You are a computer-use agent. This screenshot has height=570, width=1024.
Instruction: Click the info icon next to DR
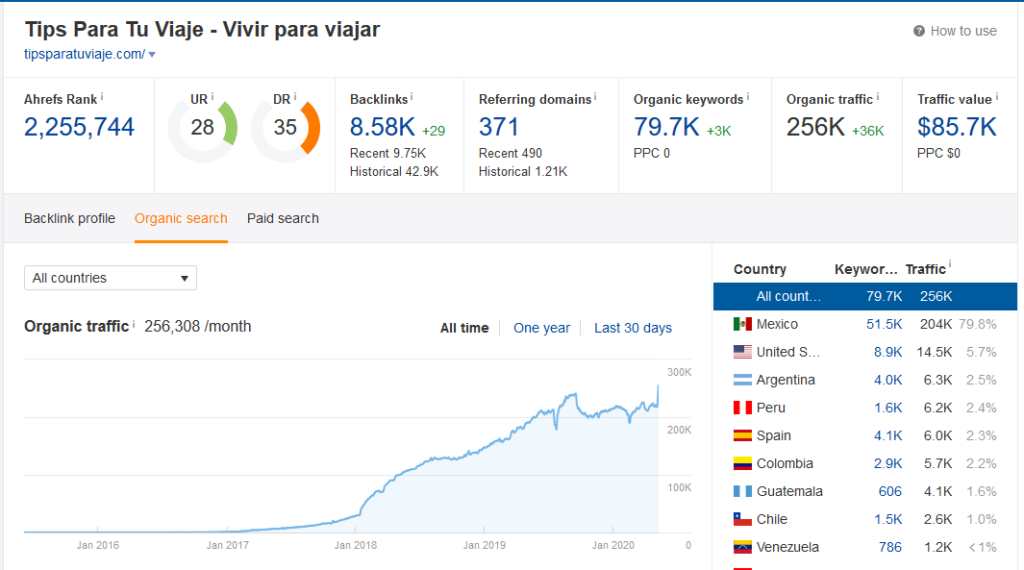295,97
